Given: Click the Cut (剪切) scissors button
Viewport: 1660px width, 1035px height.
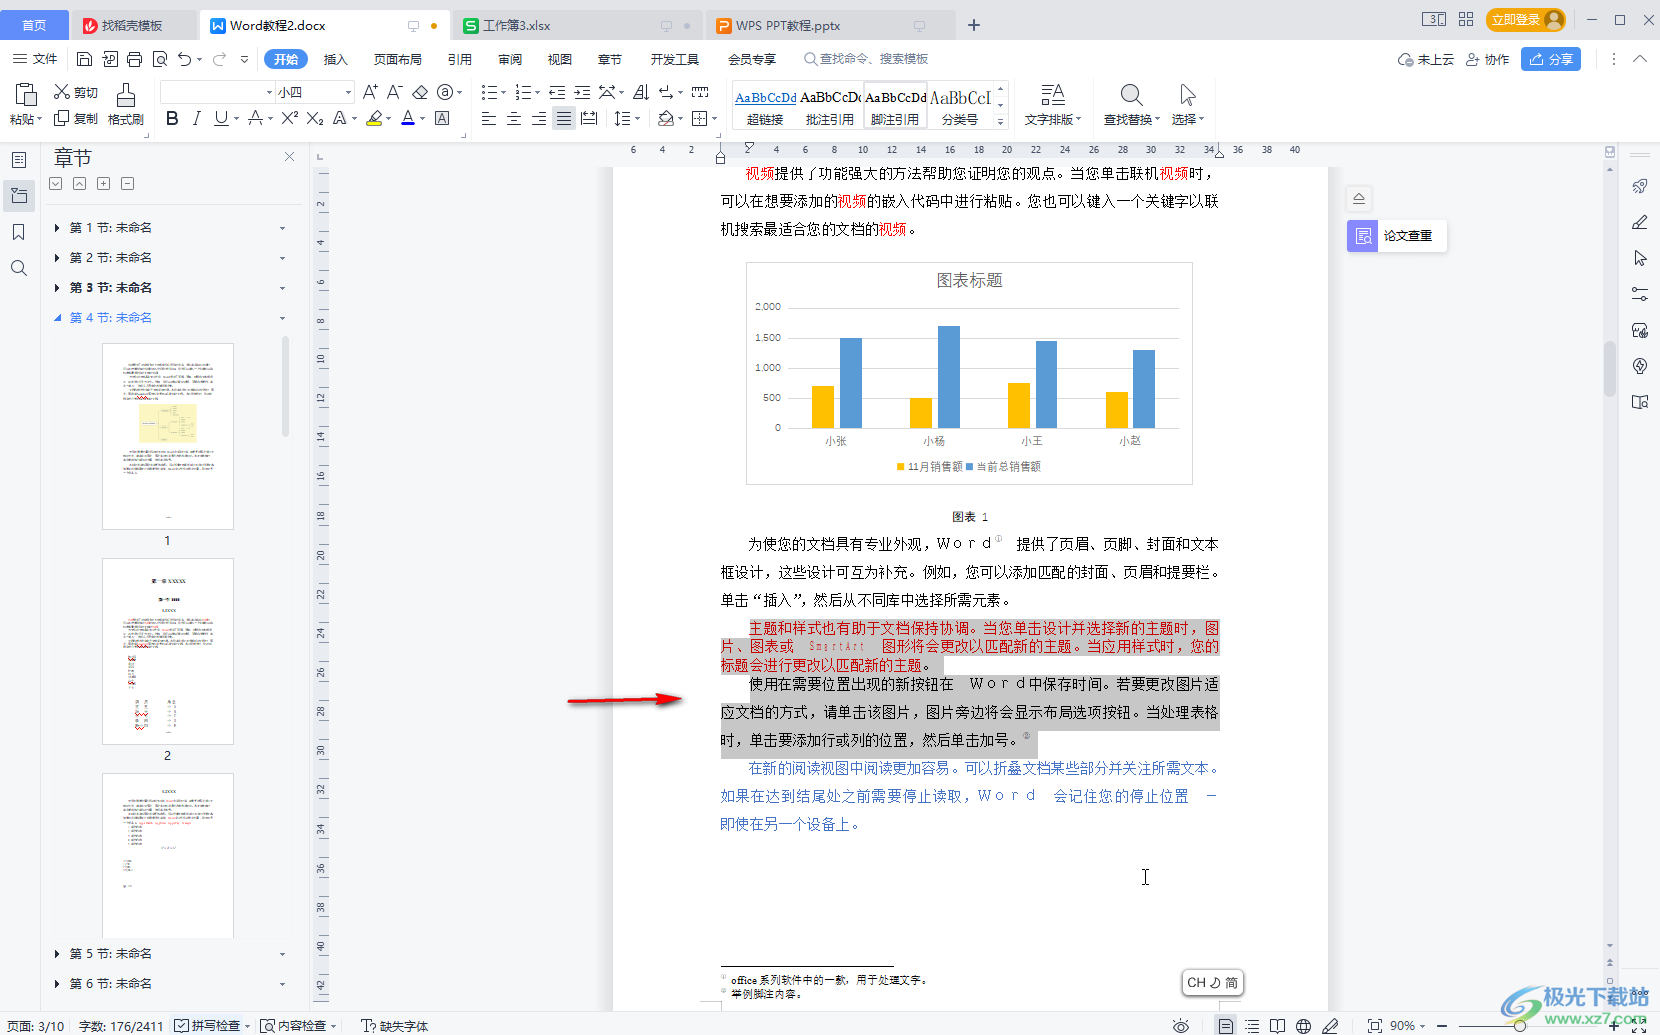Looking at the screenshot, I should tap(76, 92).
